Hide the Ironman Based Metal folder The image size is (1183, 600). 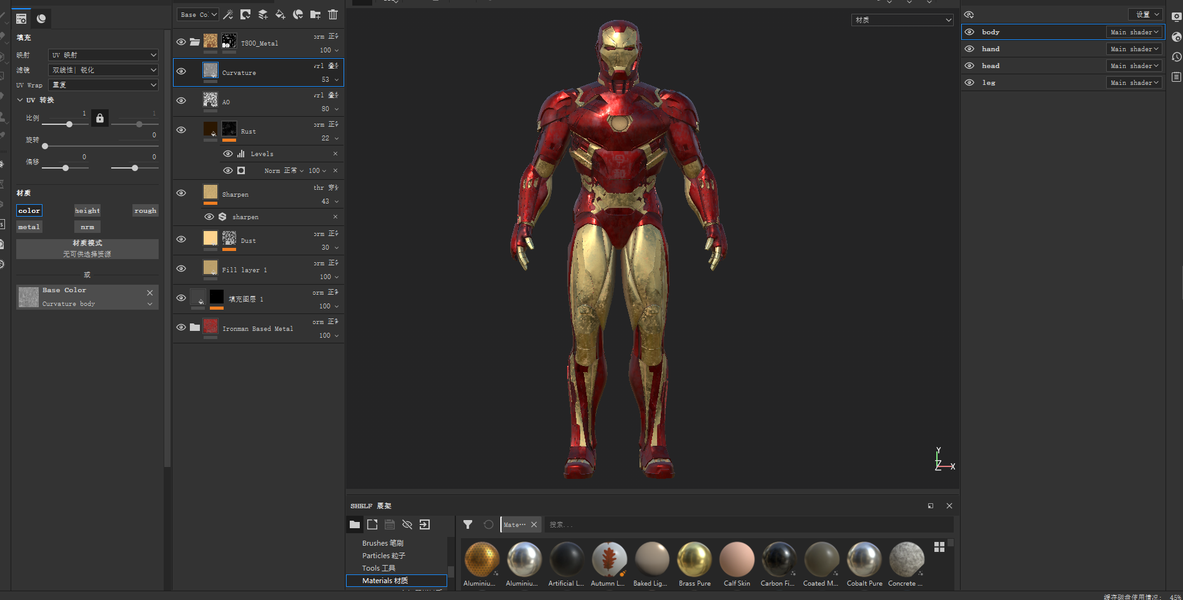[181, 328]
